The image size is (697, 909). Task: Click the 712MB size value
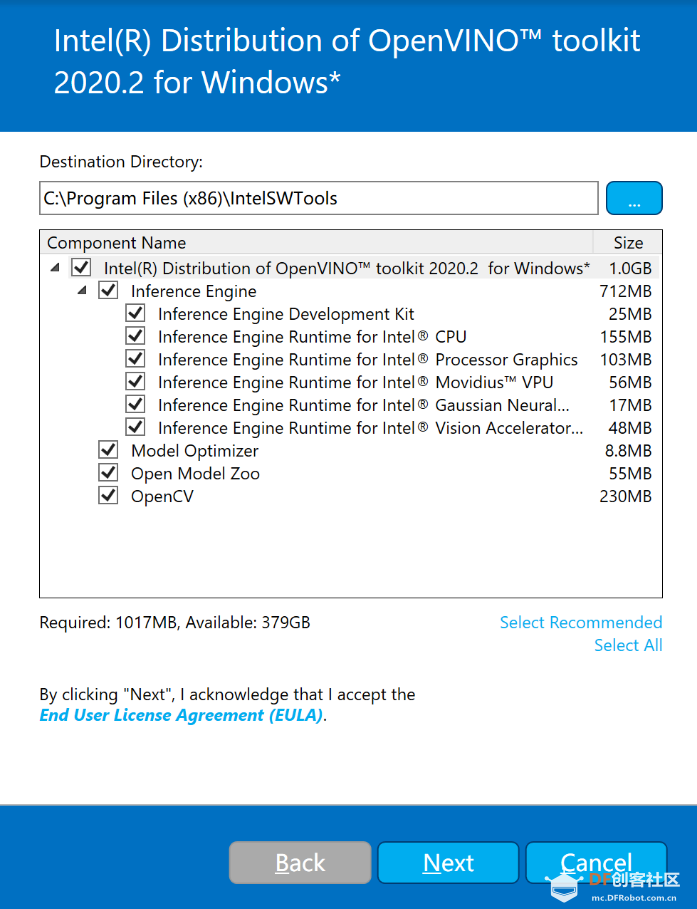pyautogui.click(x=625, y=291)
